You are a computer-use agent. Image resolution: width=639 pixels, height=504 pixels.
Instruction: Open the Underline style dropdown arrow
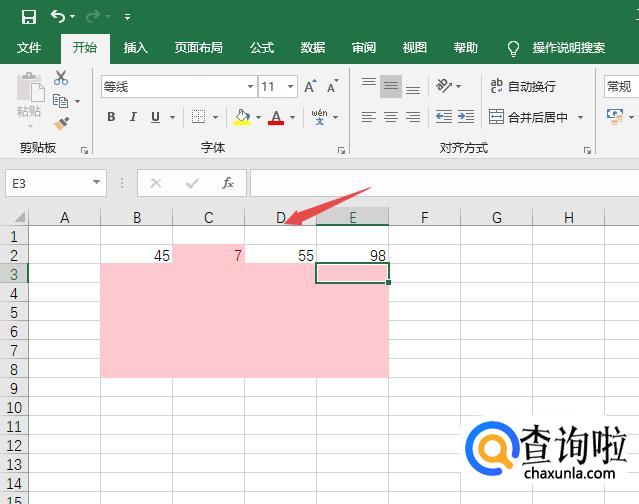tap(172, 117)
